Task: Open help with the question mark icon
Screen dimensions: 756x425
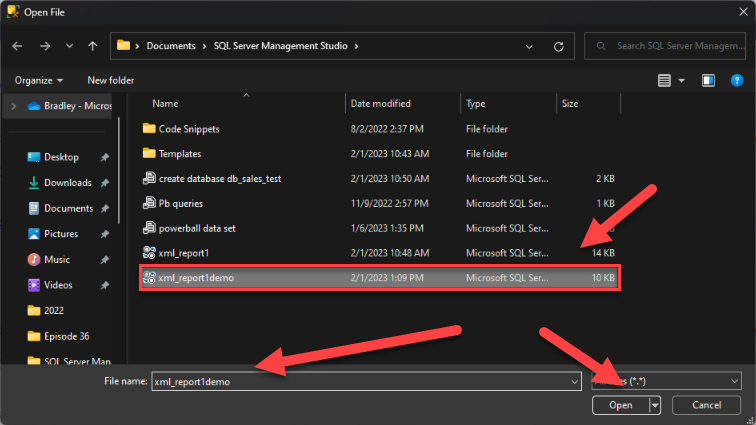Action: click(x=737, y=81)
